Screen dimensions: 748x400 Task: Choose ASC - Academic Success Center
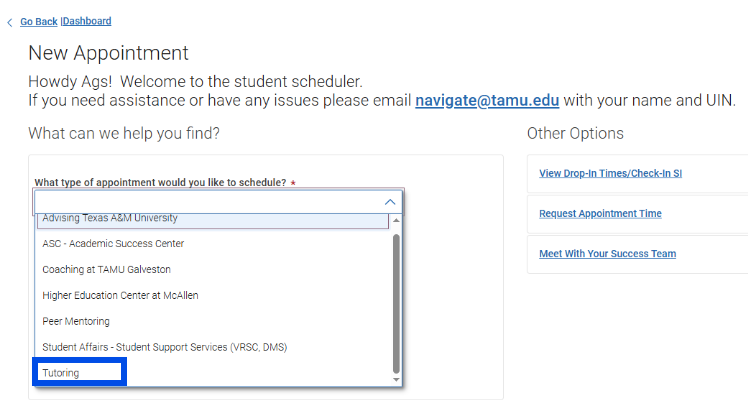113,243
